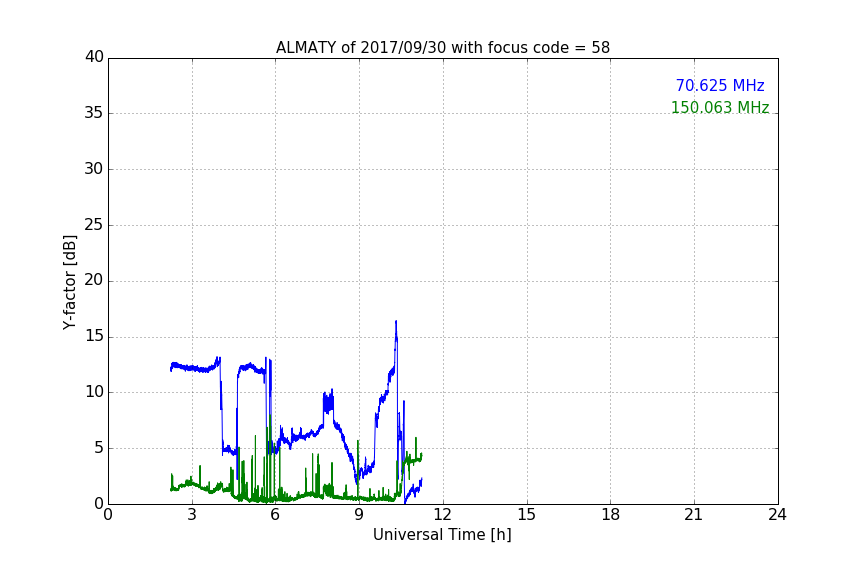Image resolution: width=864 pixels, height=576 pixels.
Task: Click the x-axis tick label '3'
Action: [192, 515]
